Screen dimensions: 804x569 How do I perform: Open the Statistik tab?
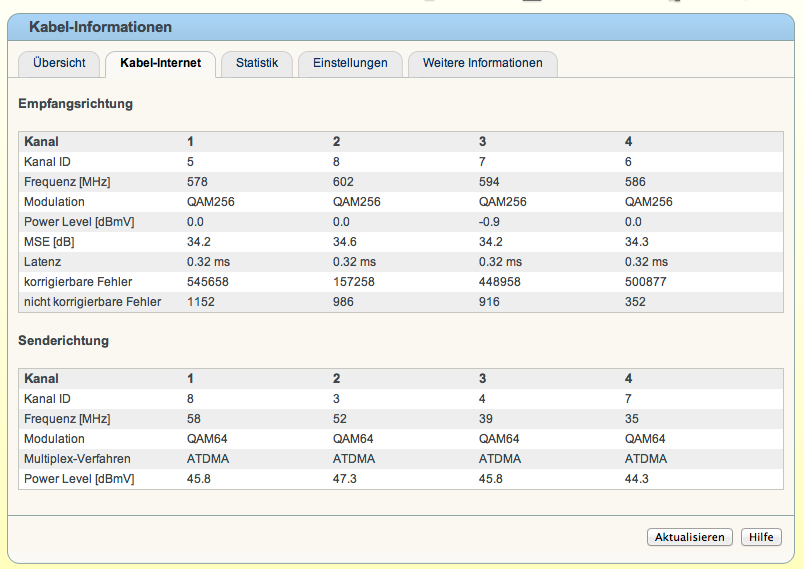coord(257,63)
